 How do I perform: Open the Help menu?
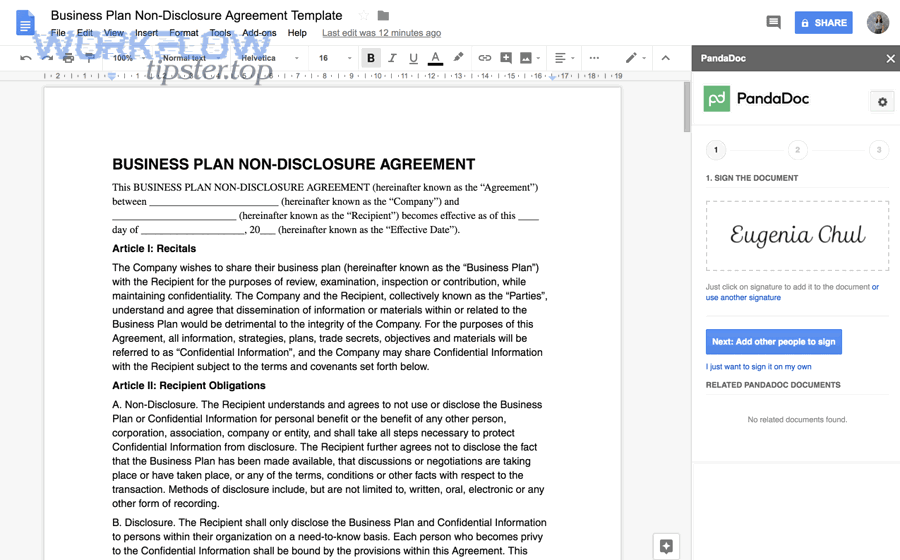tap(297, 33)
